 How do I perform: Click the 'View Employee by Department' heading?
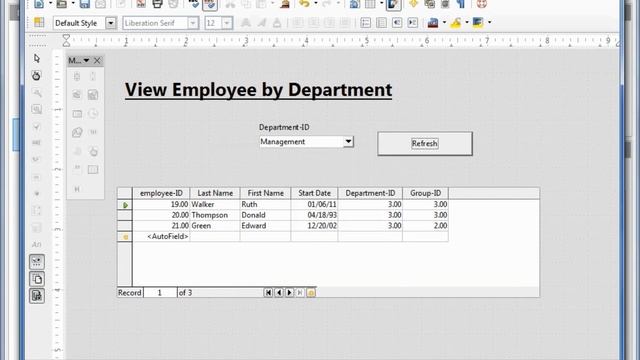click(x=258, y=90)
